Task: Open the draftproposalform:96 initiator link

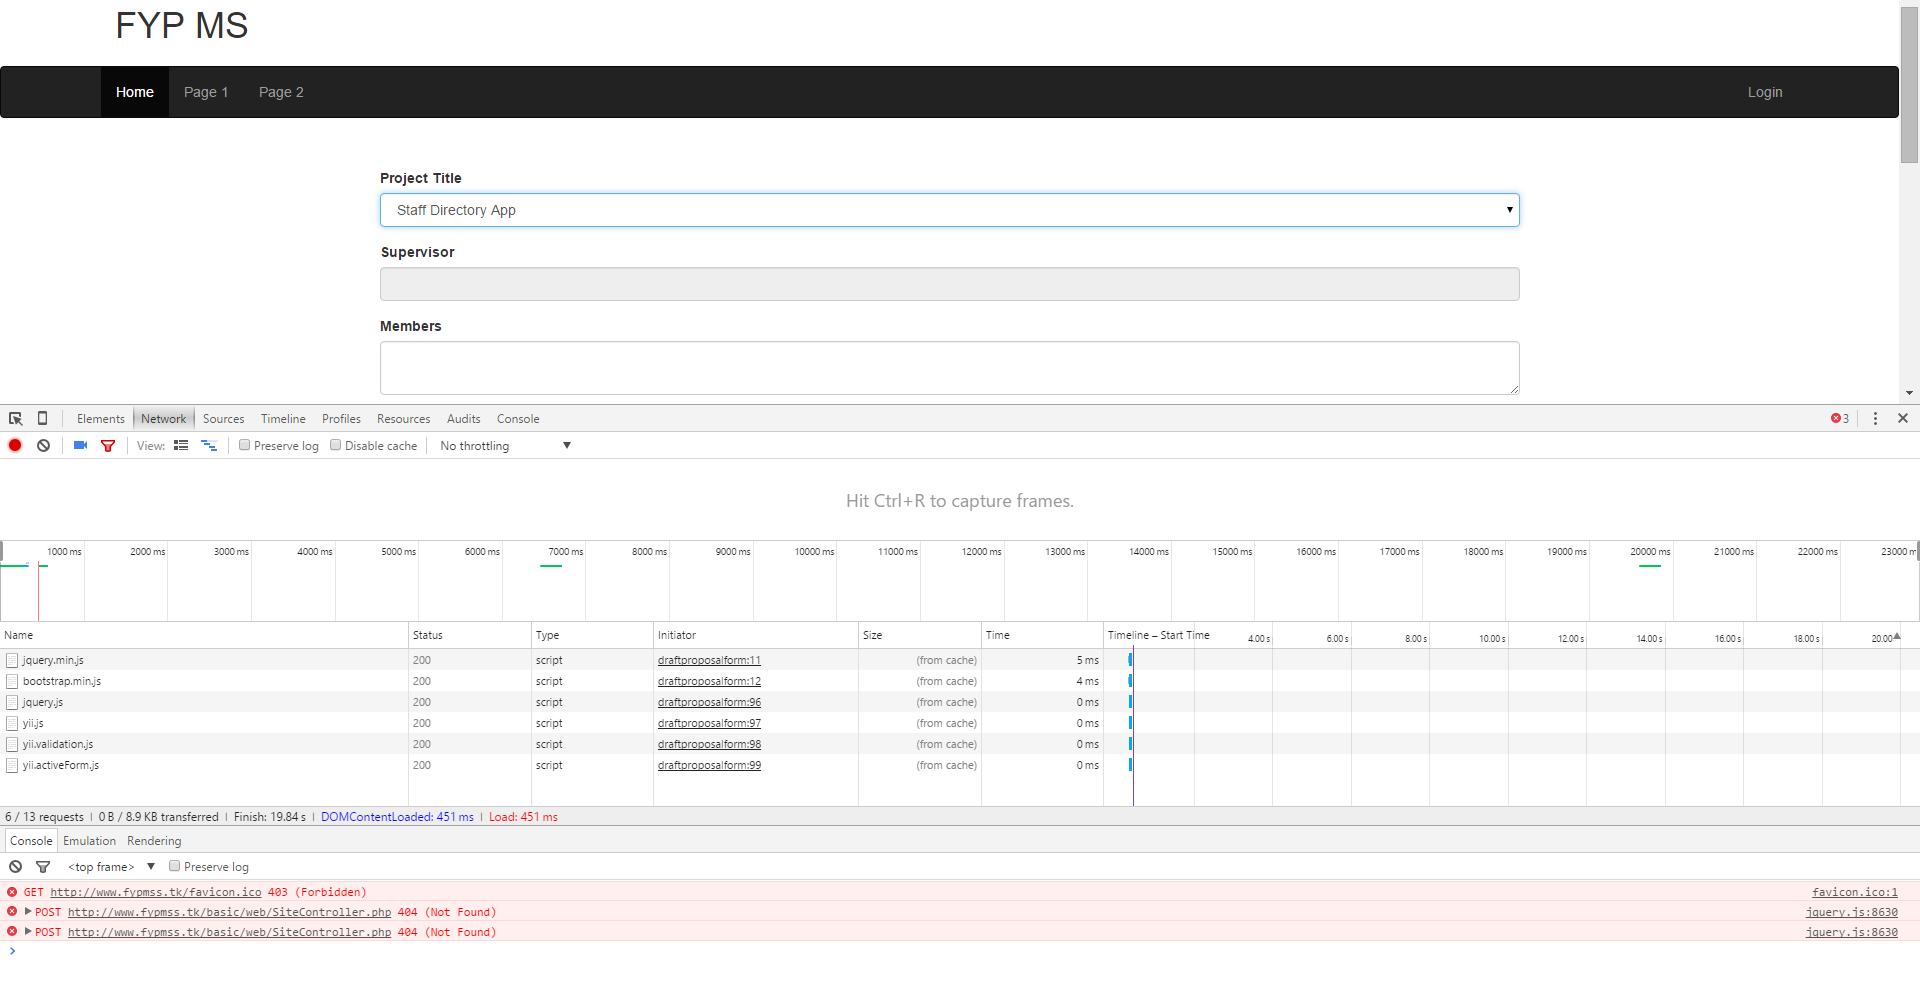Action: (x=709, y=702)
